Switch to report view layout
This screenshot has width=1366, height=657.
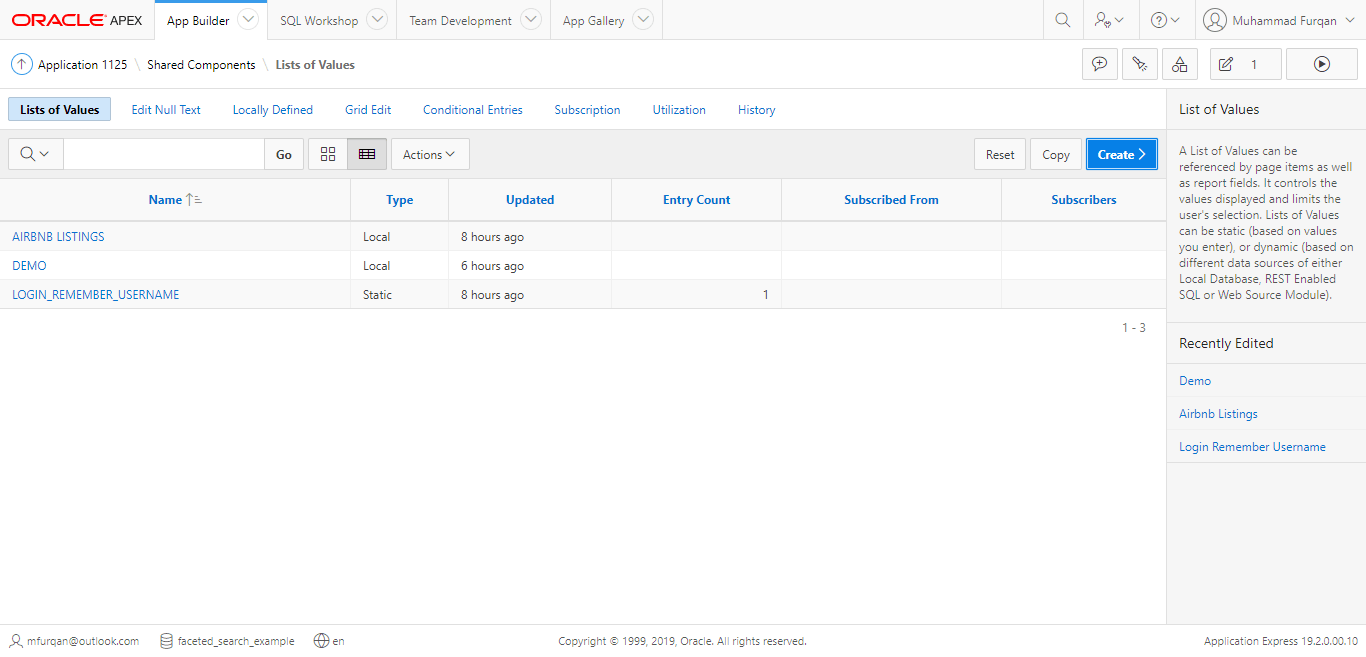pos(366,154)
